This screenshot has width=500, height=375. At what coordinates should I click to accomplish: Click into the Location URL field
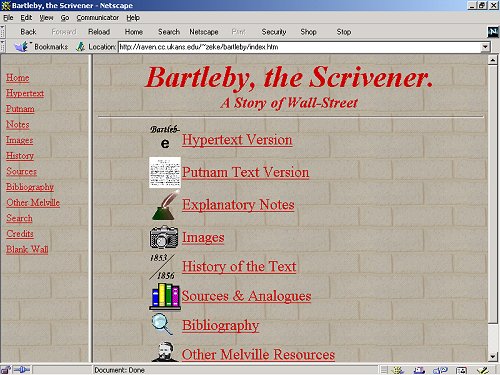click(x=299, y=47)
